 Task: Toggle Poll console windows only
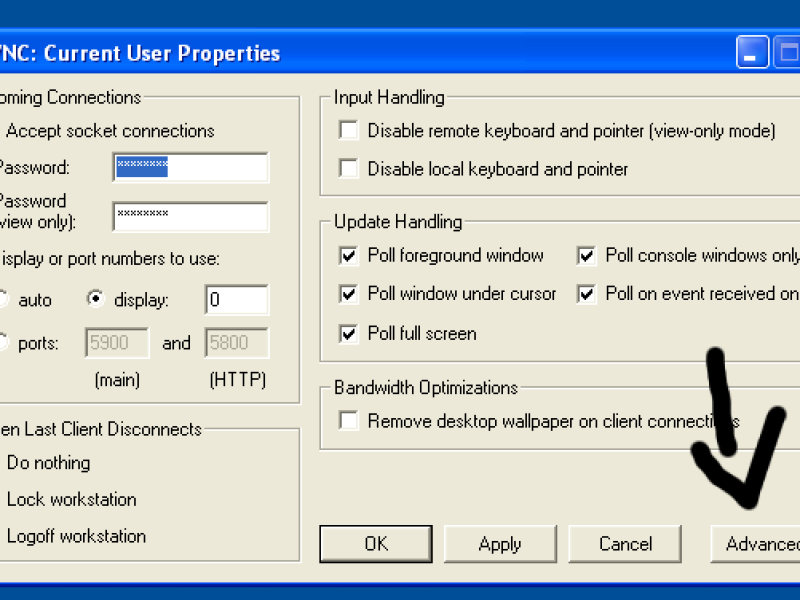point(586,255)
